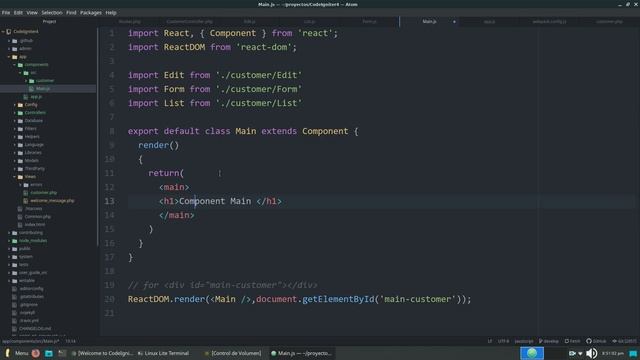Select Main.js in the project tree
The height and width of the screenshot is (360, 640).
coord(43,89)
